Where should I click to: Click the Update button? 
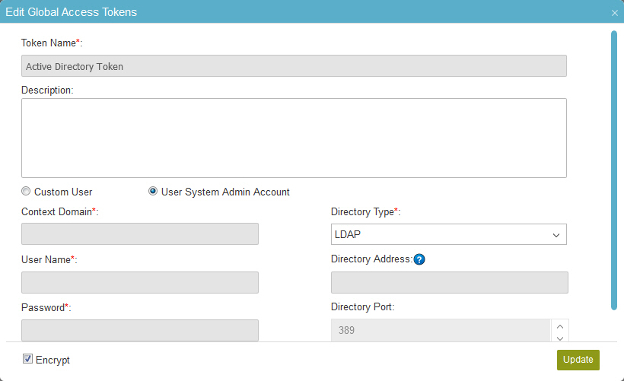578,360
